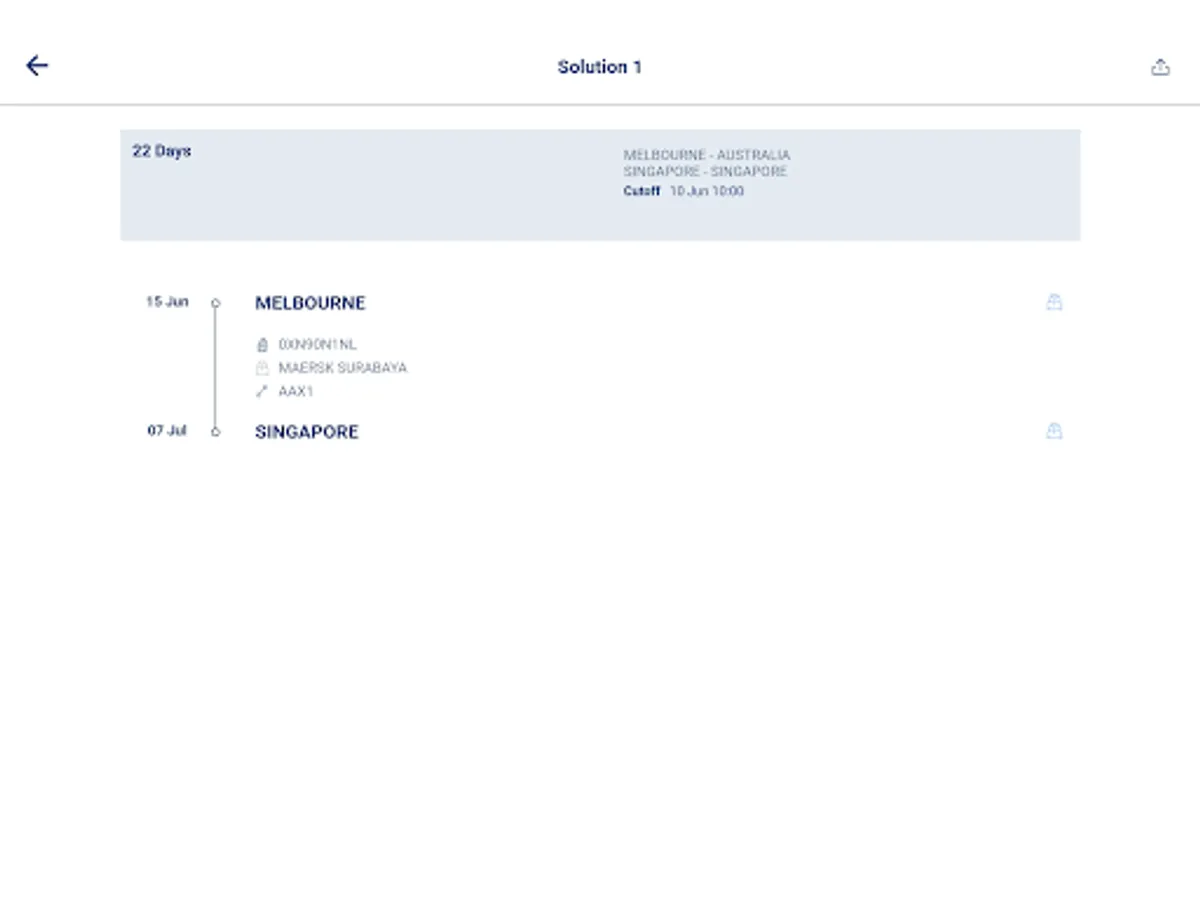Click the route icon near AAX1

coord(262,392)
